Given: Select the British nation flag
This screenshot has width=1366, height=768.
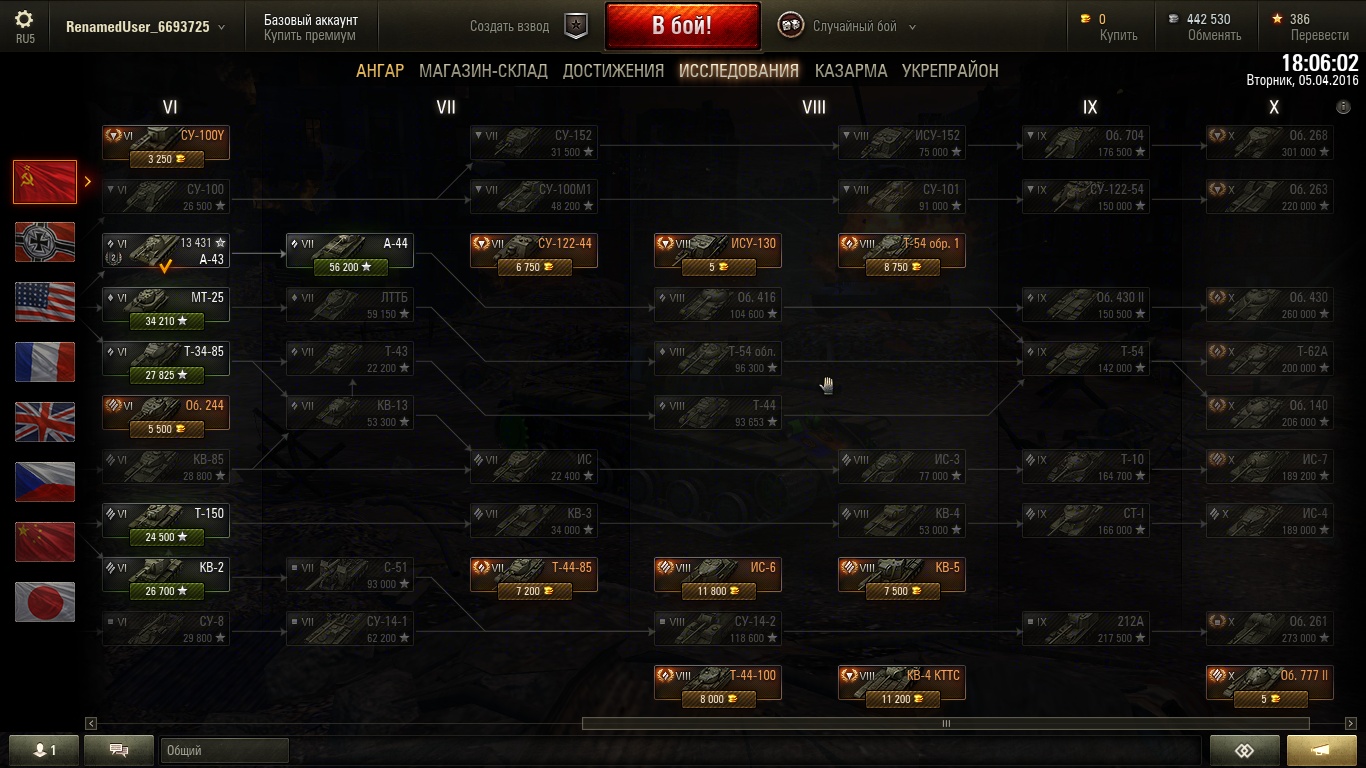Looking at the screenshot, I should pyautogui.click(x=45, y=422).
